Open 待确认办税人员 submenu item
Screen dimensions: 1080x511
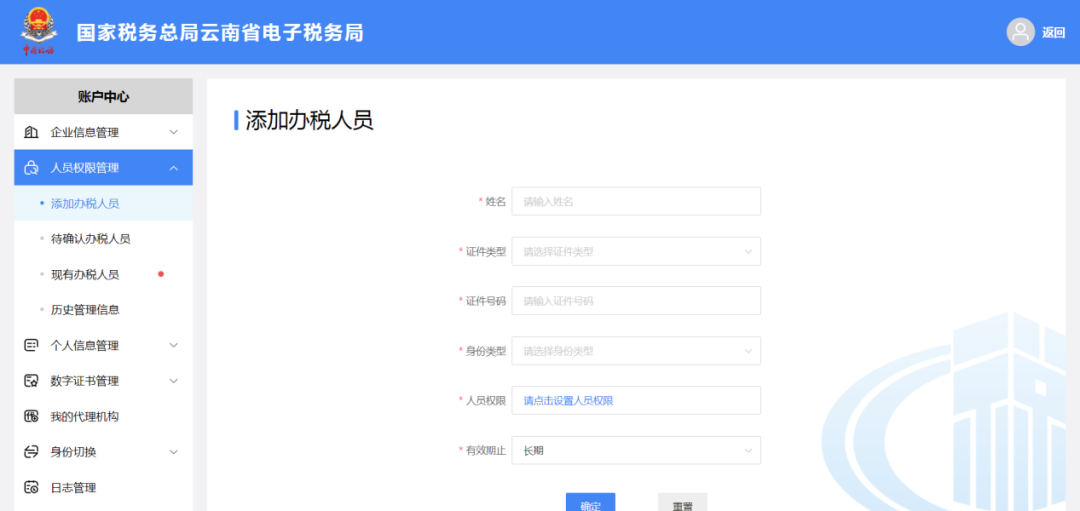tap(90, 239)
